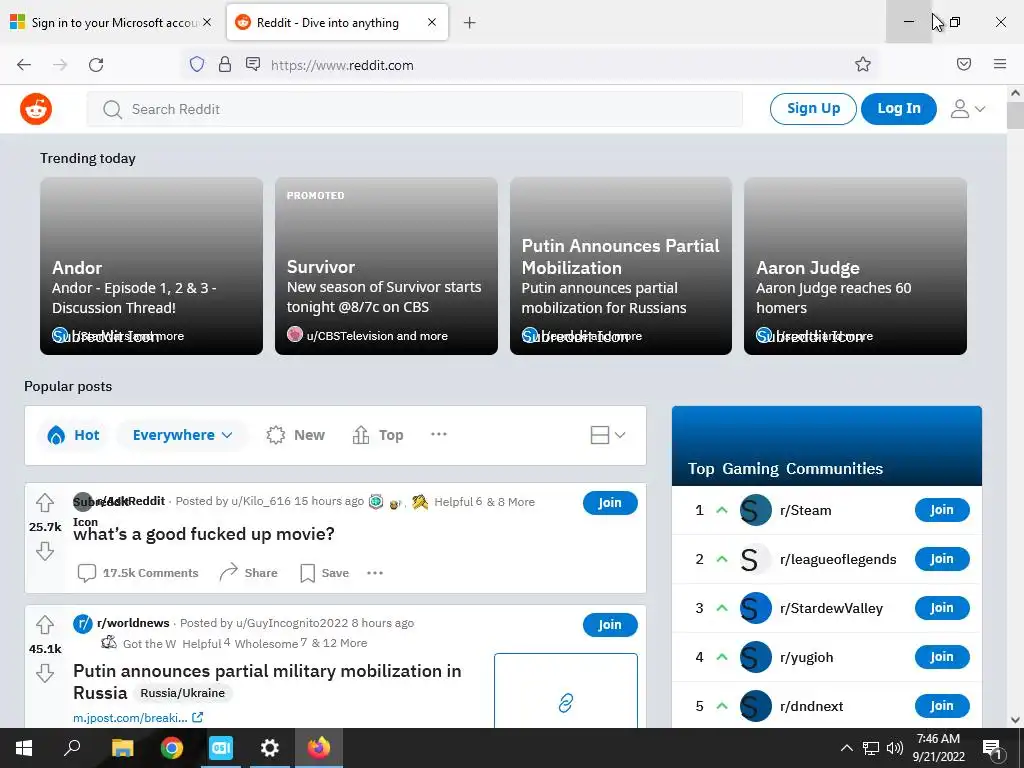
Task: Focus the Search Reddit field
Action: click(415, 109)
